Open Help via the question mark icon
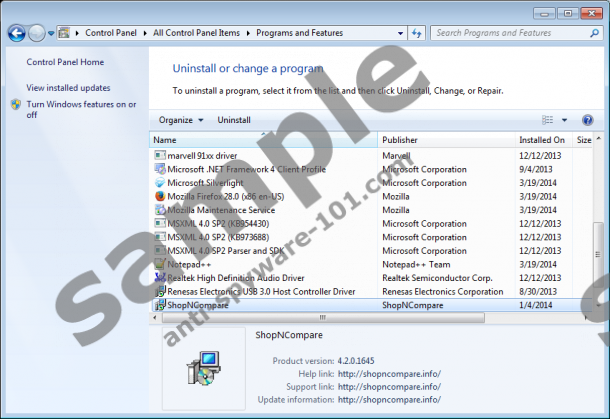The width and height of the screenshot is (610, 419). [x=587, y=120]
